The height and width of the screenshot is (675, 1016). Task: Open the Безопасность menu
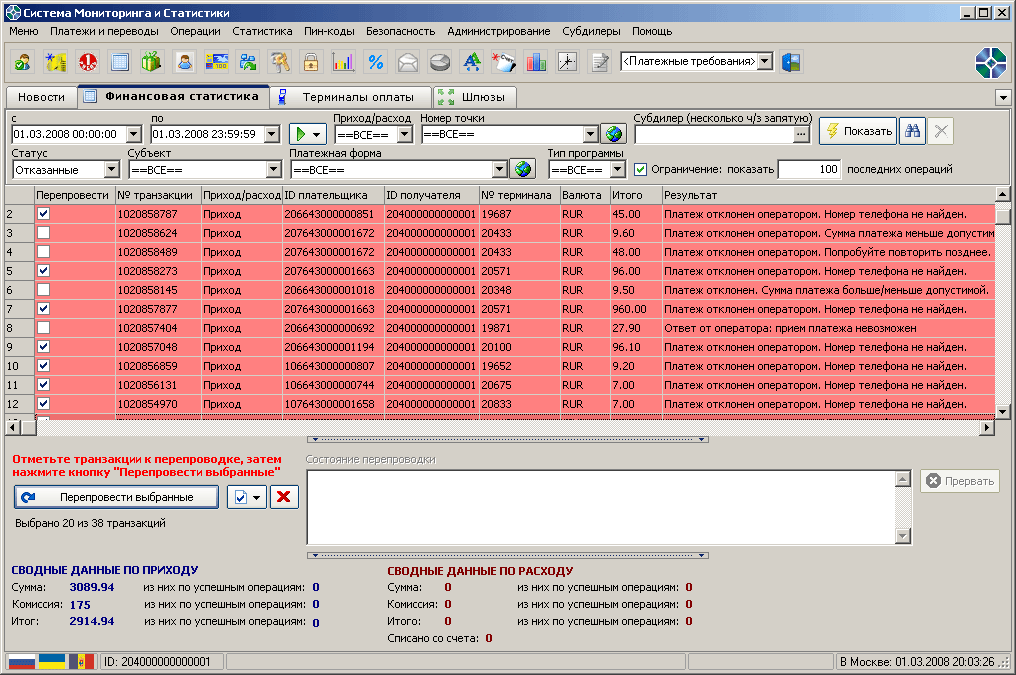[400, 31]
